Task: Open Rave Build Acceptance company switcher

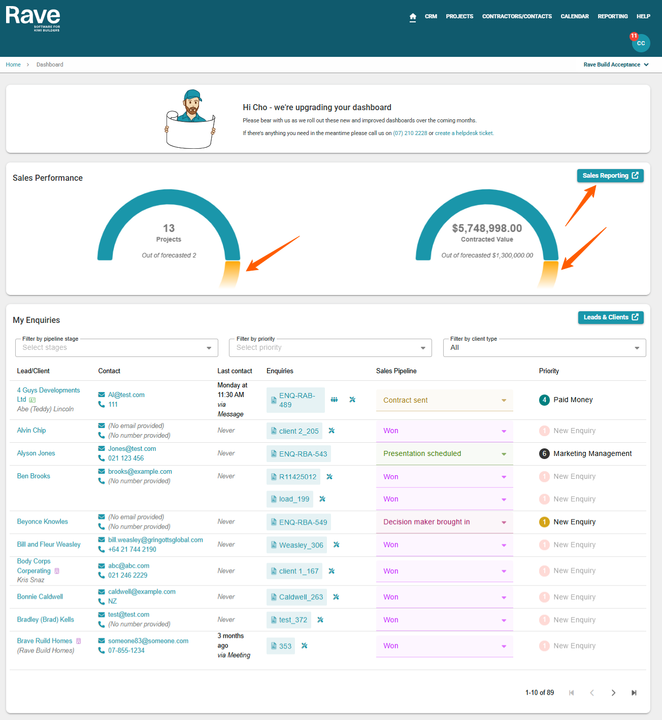Action: 616,65
